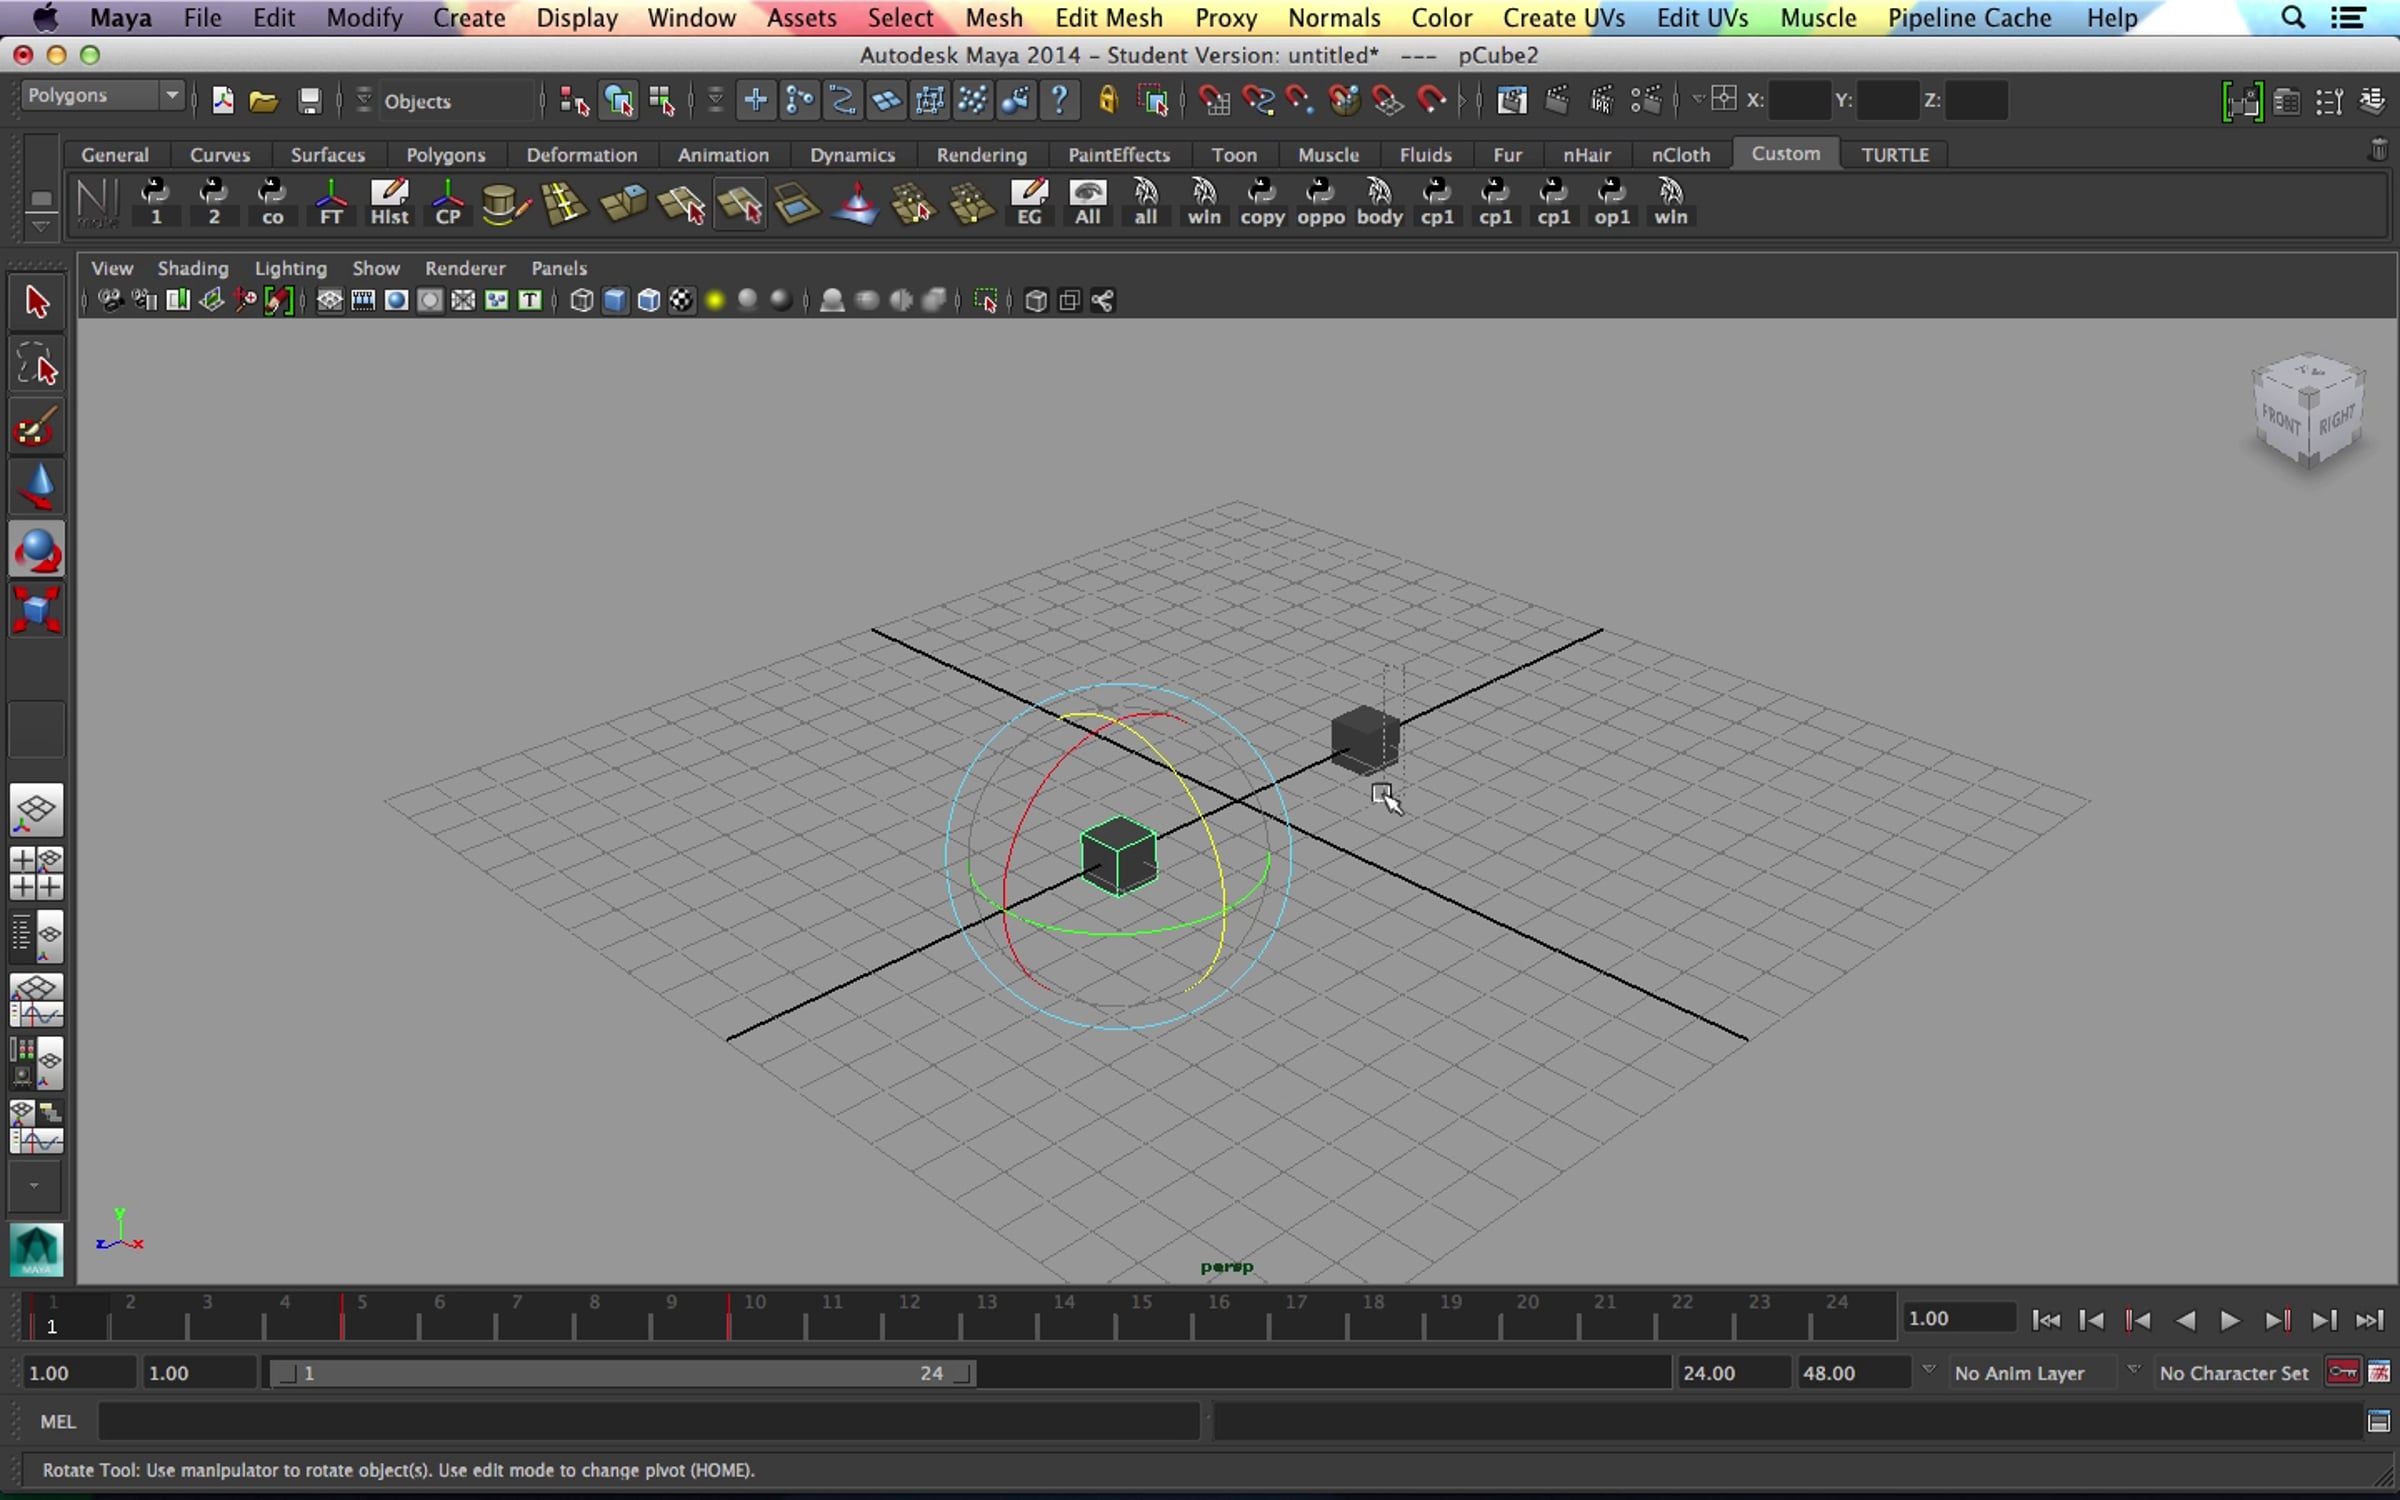Enable smooth shade all in viewport

pos(615,300)
